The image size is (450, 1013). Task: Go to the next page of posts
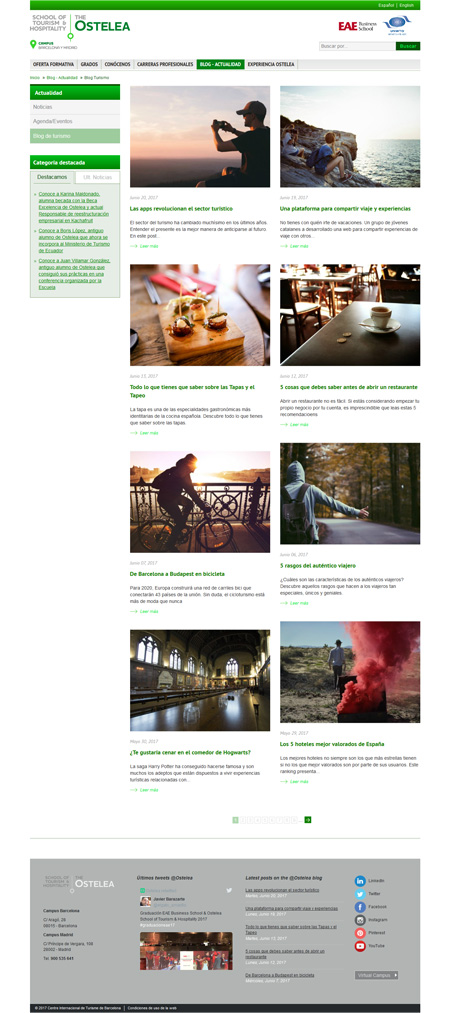tap(308, 820)
